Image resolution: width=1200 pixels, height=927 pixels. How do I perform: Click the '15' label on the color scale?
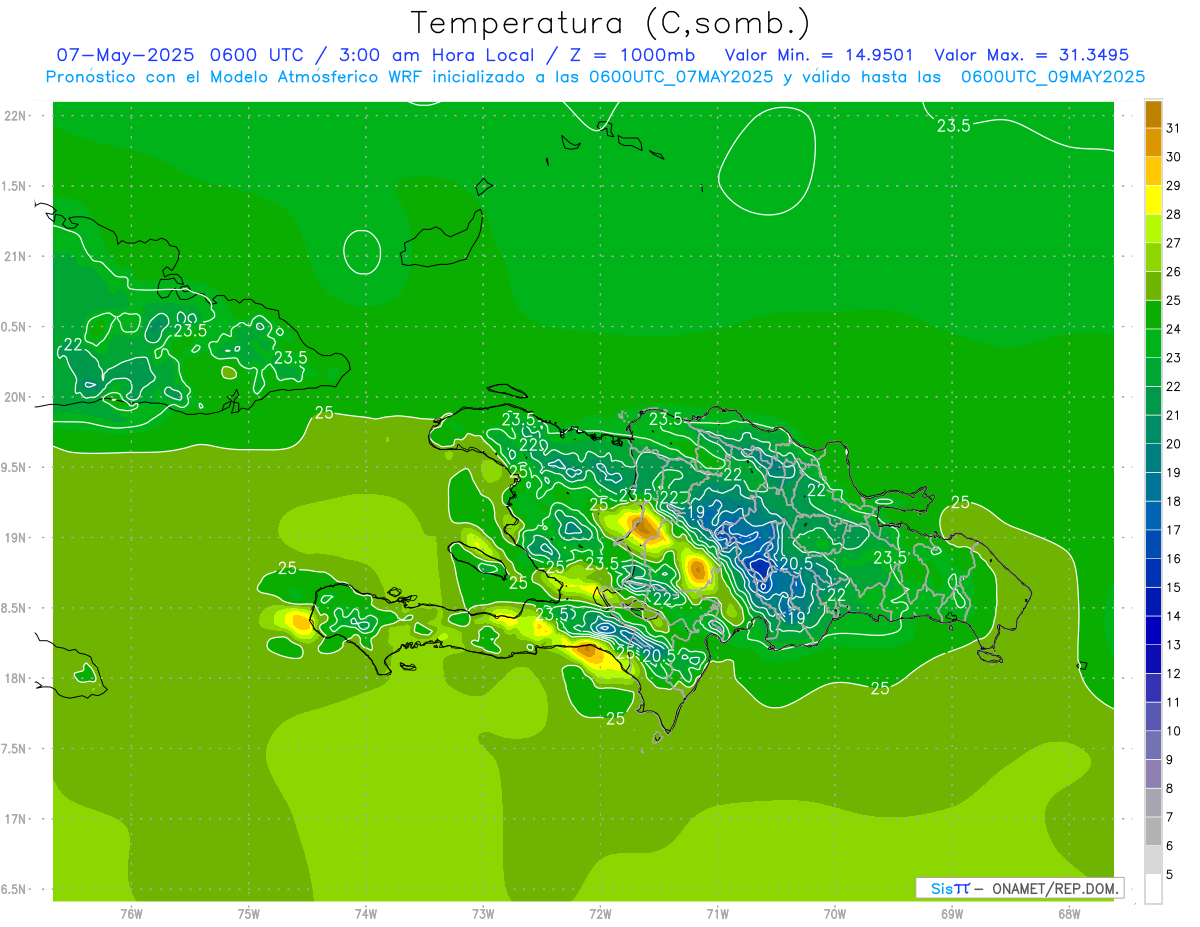click(1173, 588)
